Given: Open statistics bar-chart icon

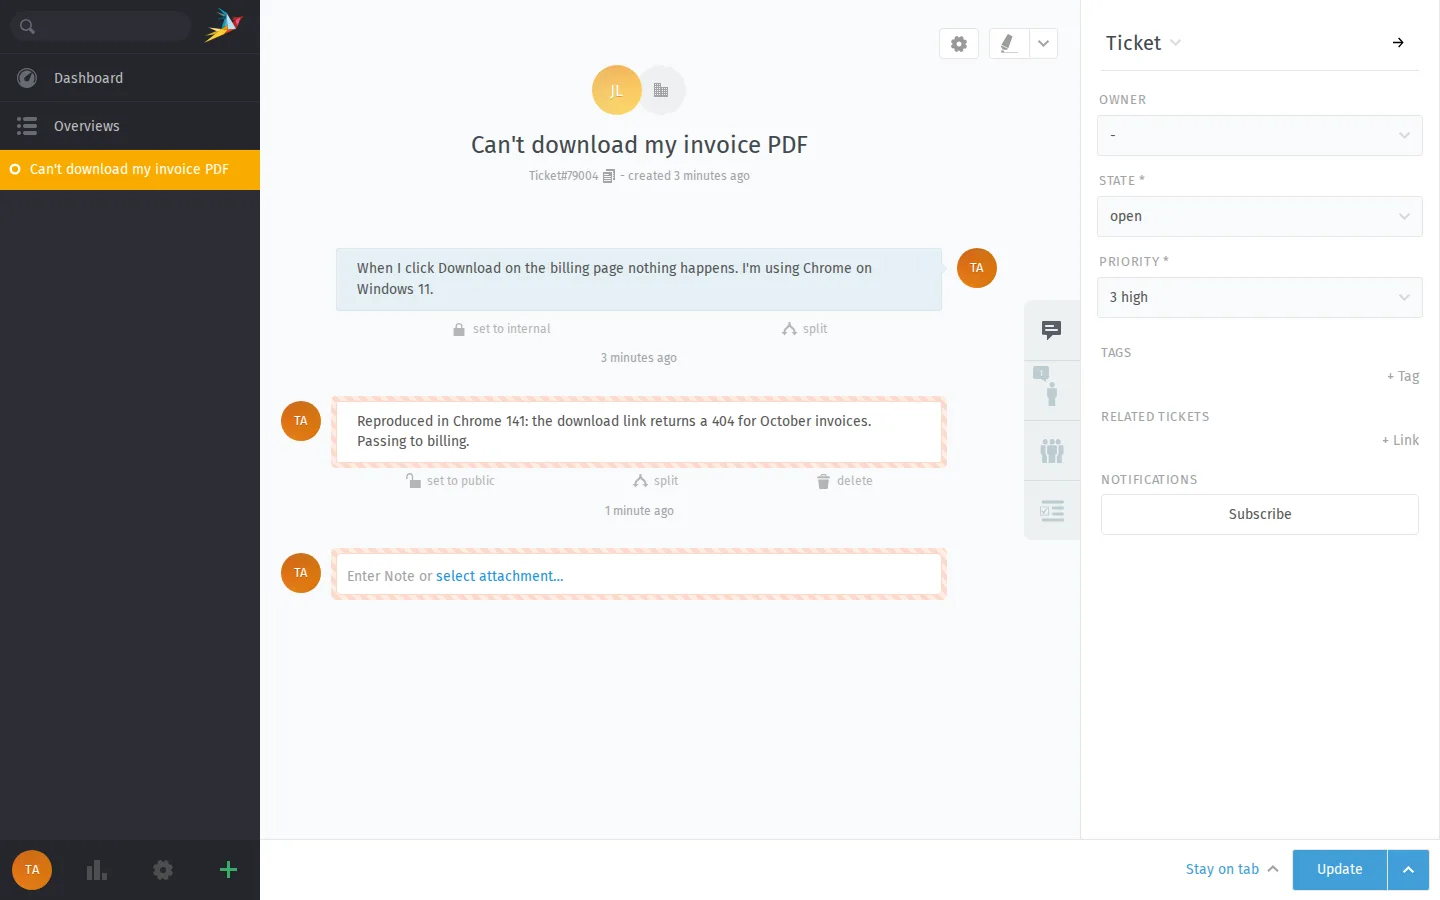Looking at the screenshot, I should (x=97, y=870).
